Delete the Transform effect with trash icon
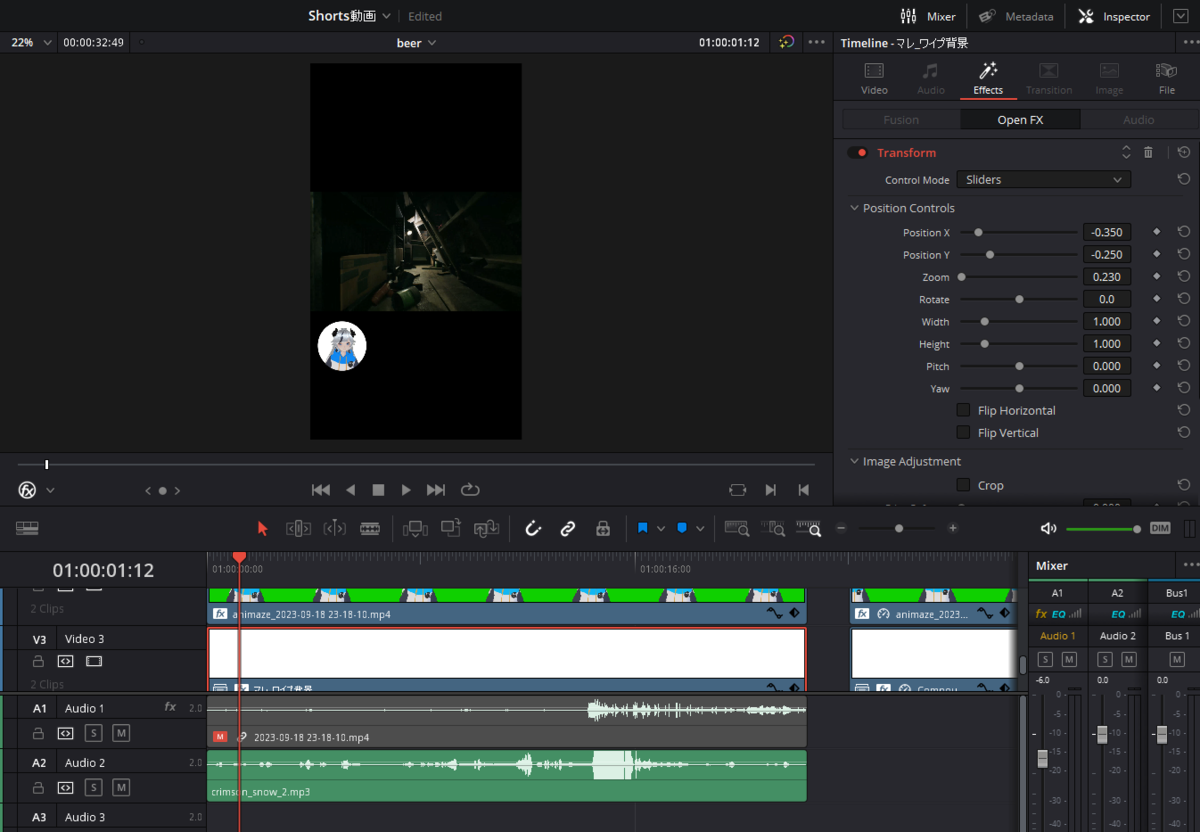 tap(1148, 152)
